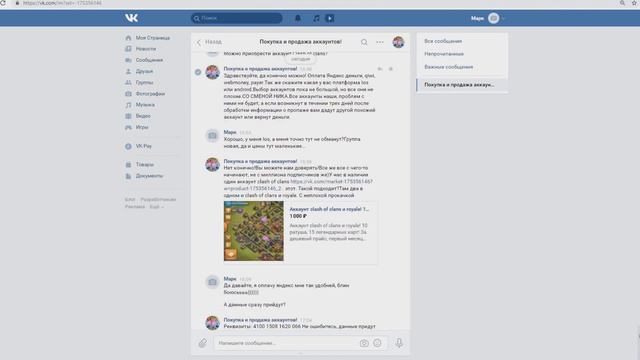Click the Друзья person icon
This screenshot has height=360, width=640.
pos(128,71)
